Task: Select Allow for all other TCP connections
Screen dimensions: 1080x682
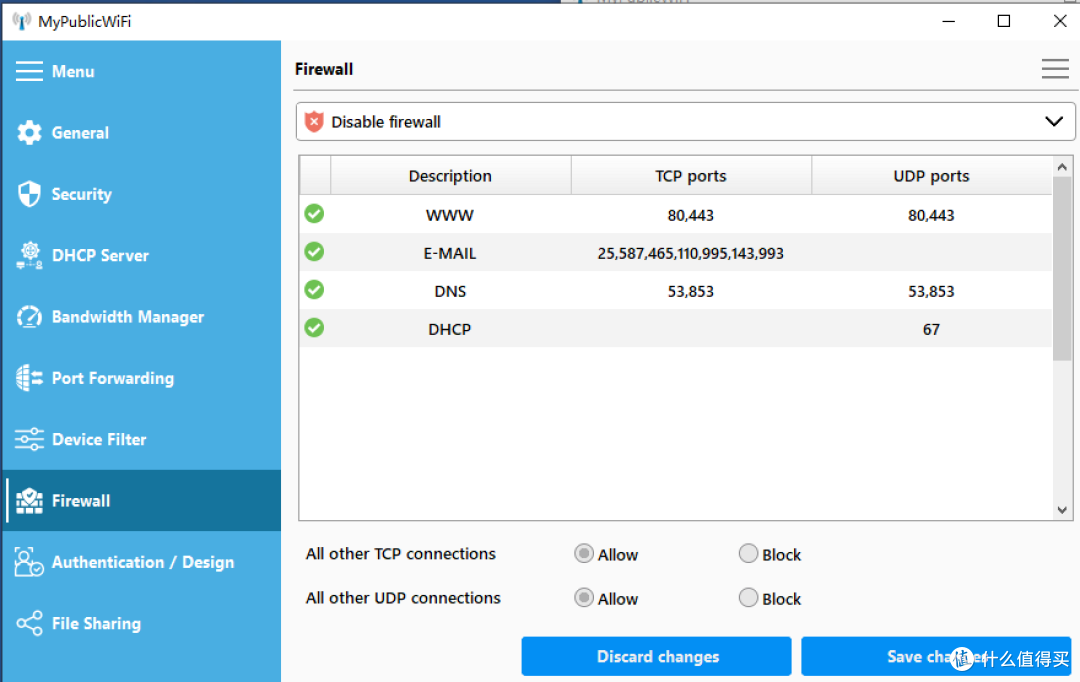Action: coord(583,554)
